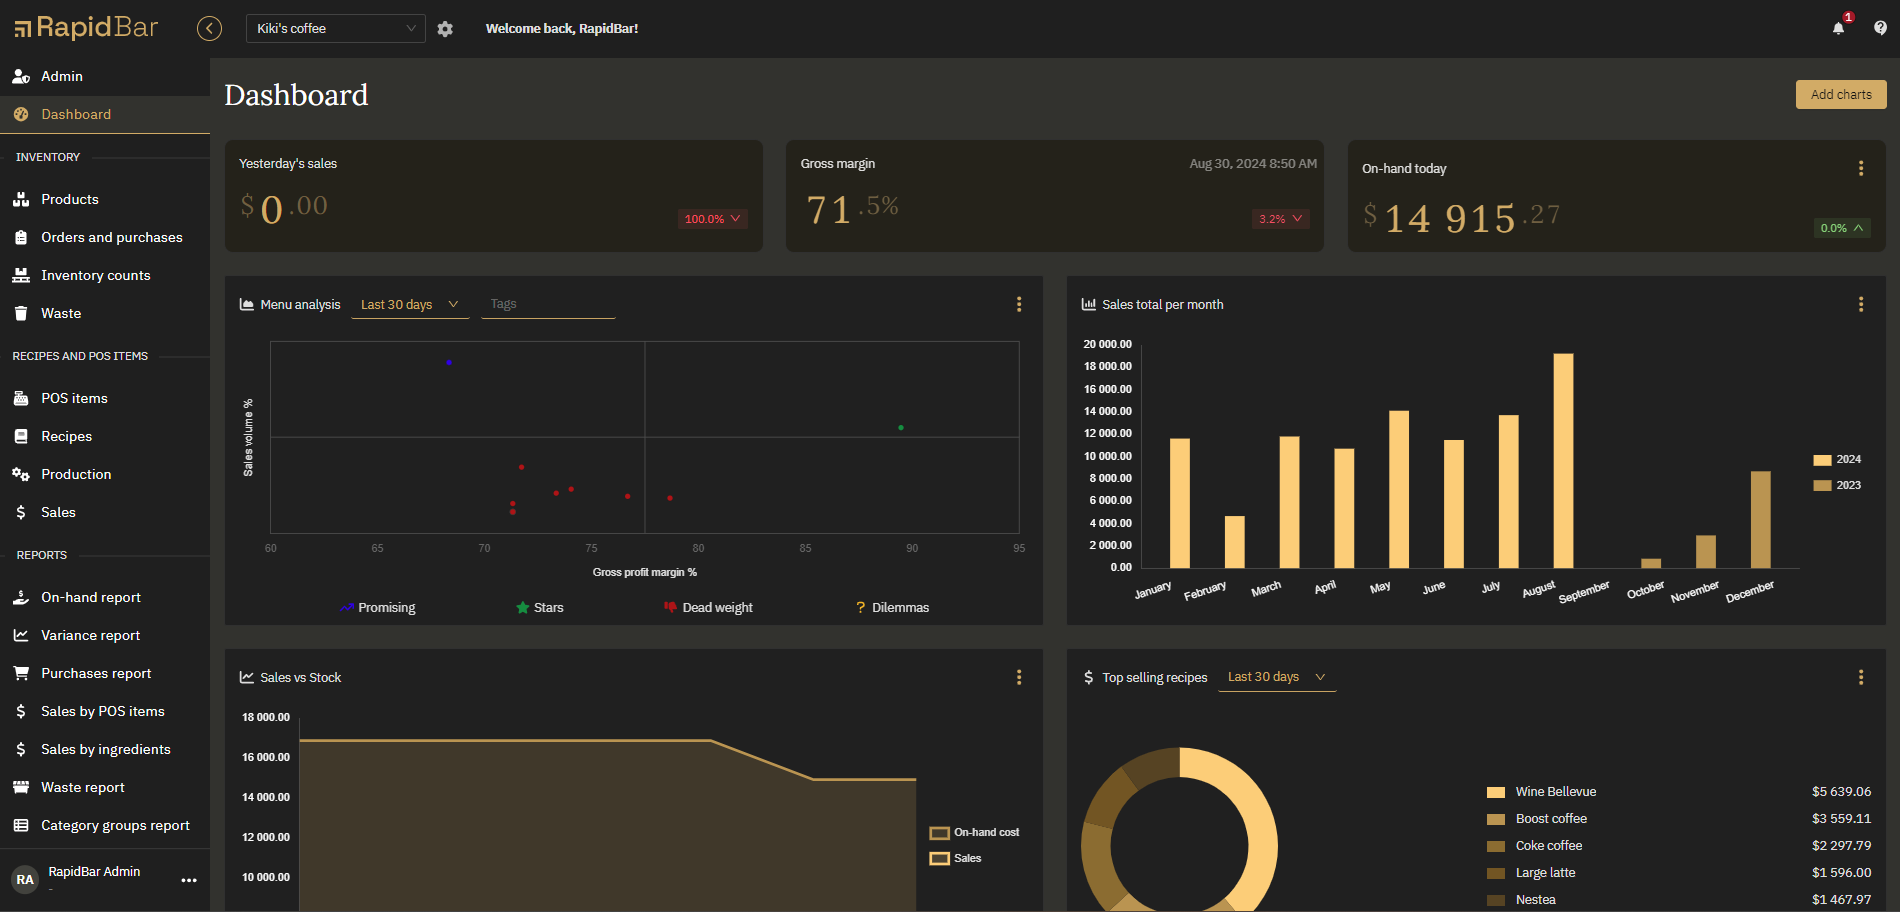Open Menu analysis chart three-dot menu
Image resolution: width=1900 pixels, height=912 pixels.
[1018, 304]
